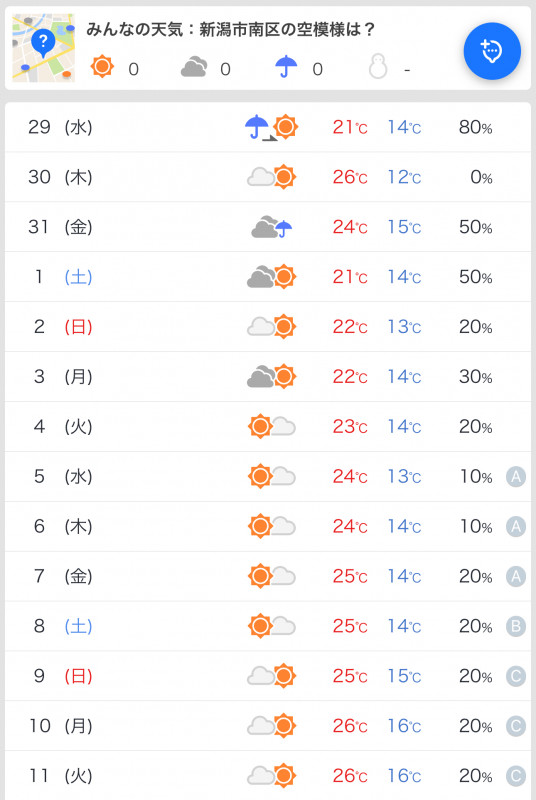Viewport: 536px width, 800px height.
Task: Click 80% rain chance on 29 (水)
Action: point(475,128)
